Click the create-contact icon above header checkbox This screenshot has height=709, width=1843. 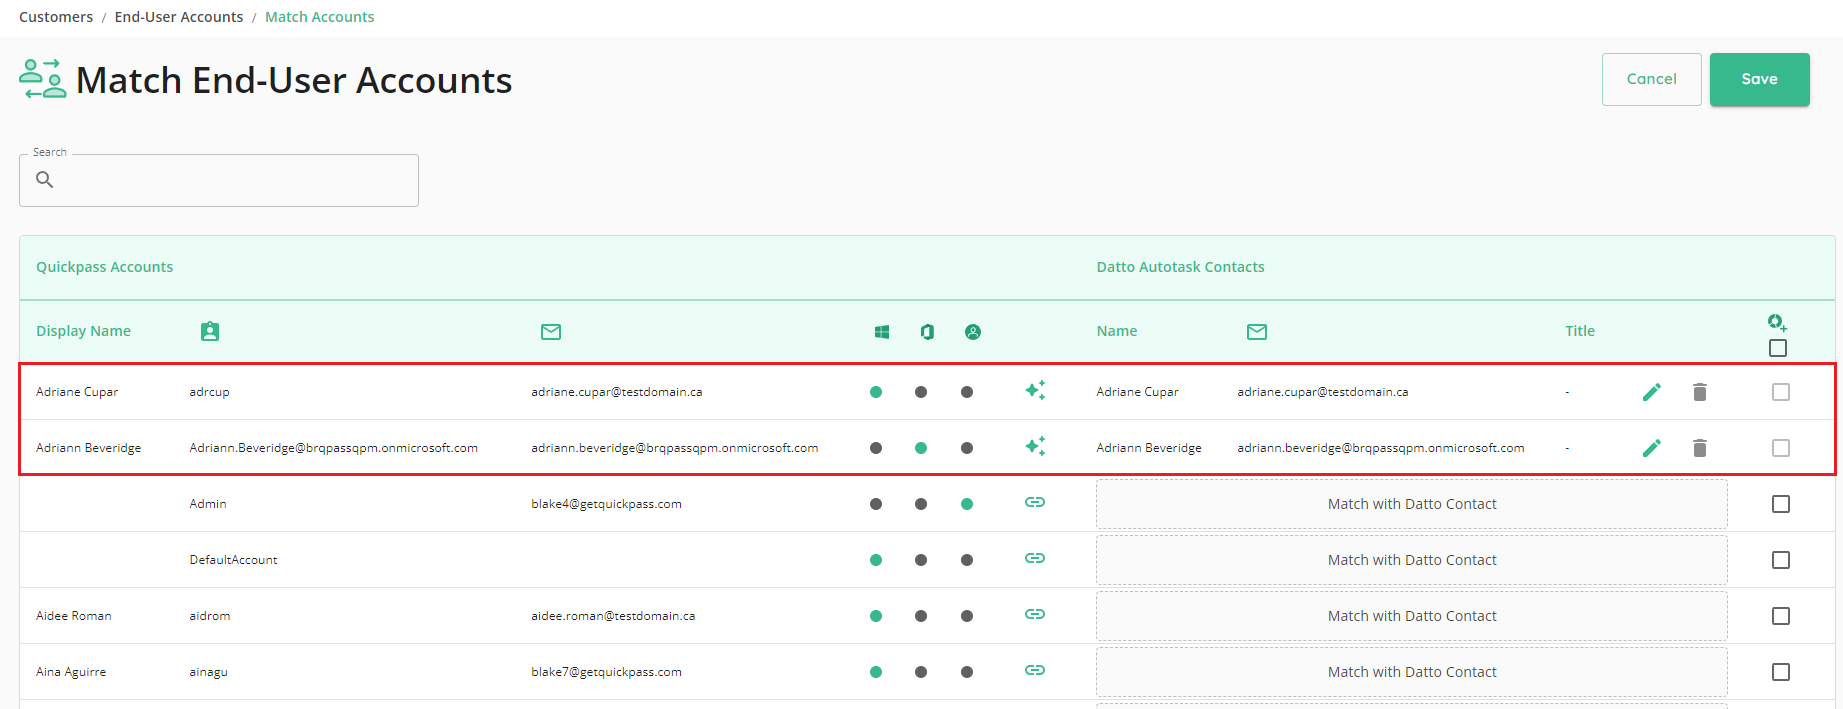[1777, 322]
